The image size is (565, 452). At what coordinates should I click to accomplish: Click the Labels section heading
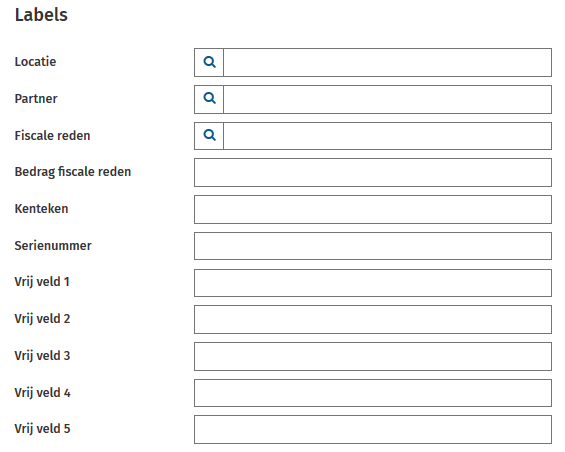[41, 15]
